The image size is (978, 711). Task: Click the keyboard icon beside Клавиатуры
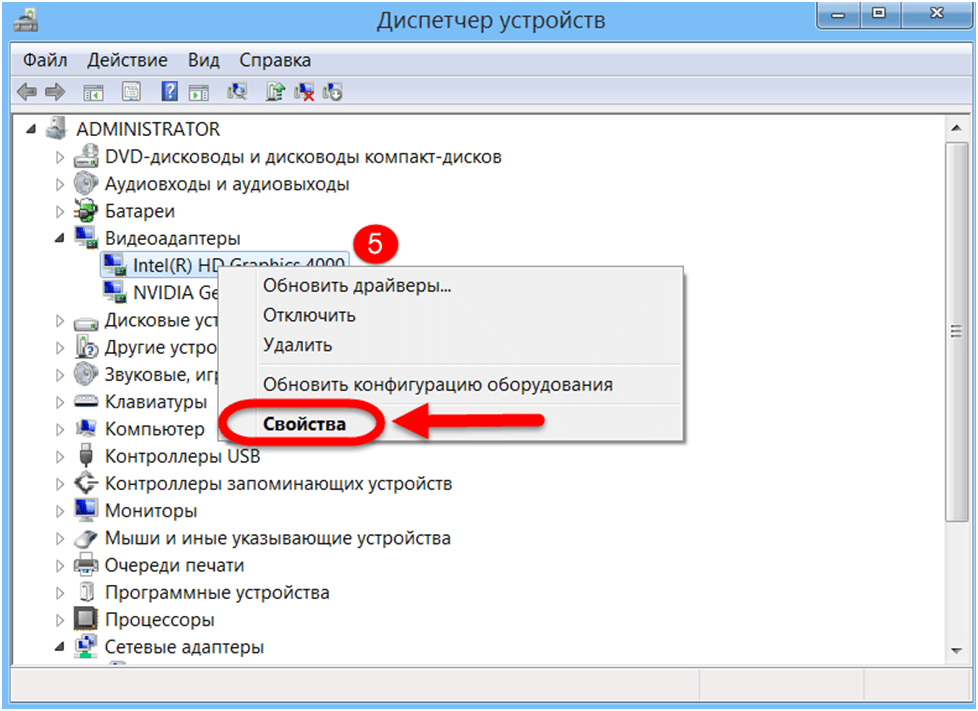coord(85,401)
